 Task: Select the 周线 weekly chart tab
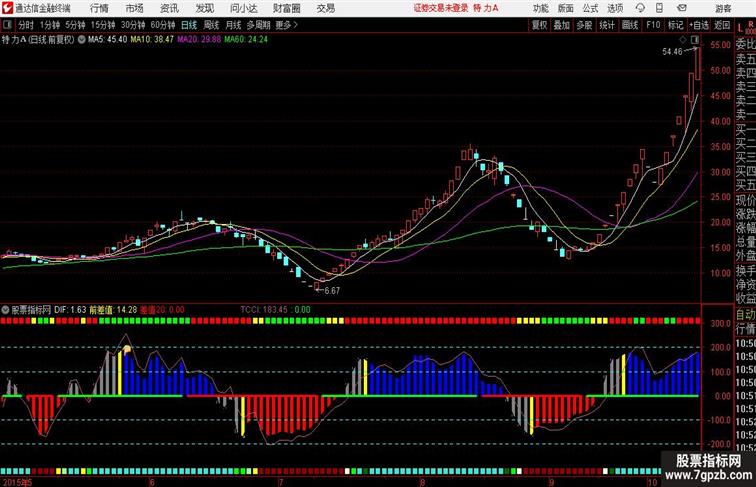tap(211, 25)
